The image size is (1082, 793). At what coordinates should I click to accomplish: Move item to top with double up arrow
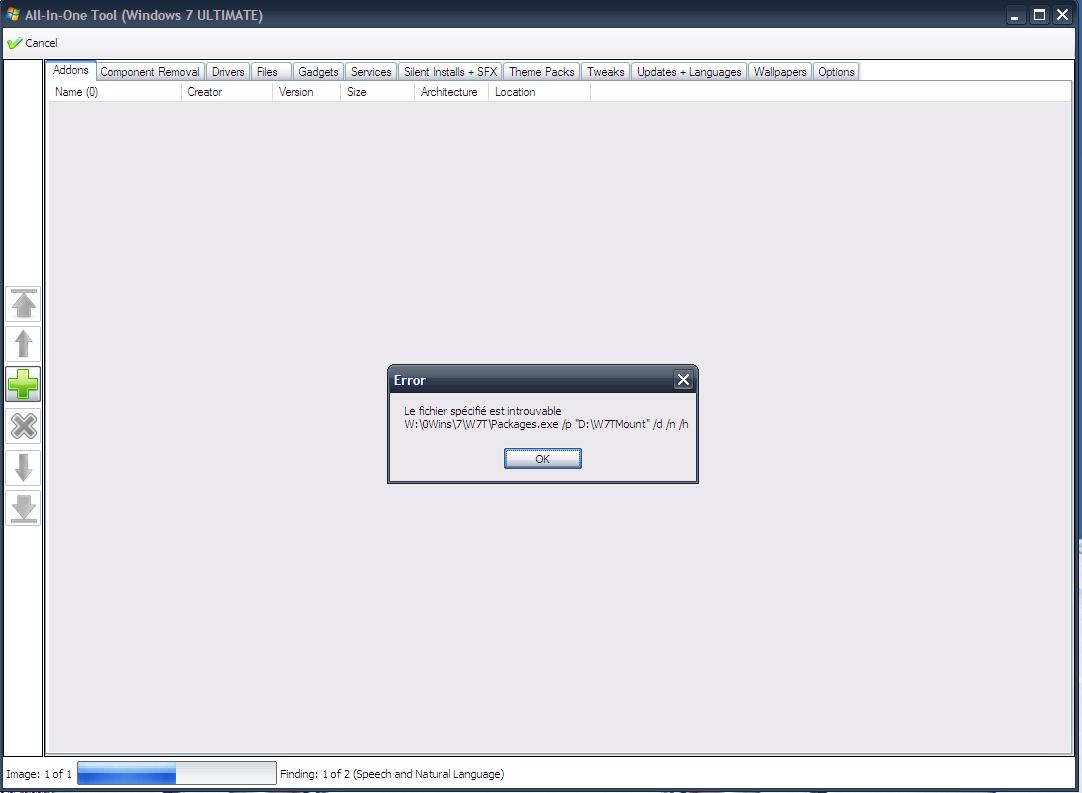tap(23, 304)
